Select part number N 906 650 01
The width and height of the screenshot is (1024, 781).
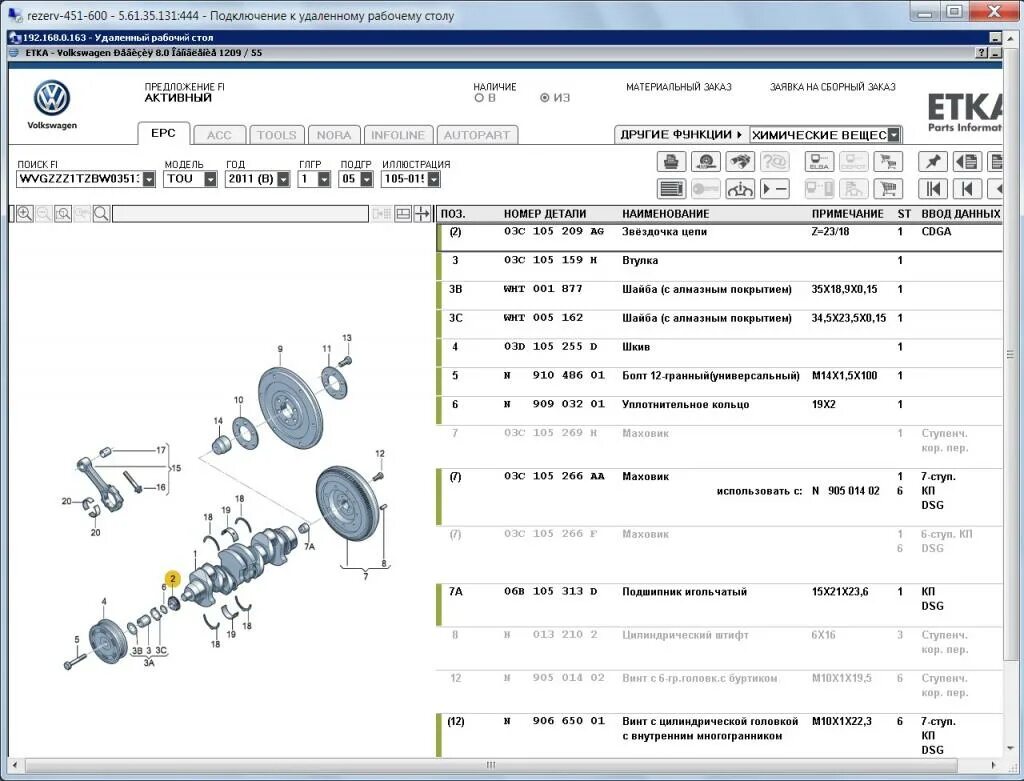coord(554,721)
